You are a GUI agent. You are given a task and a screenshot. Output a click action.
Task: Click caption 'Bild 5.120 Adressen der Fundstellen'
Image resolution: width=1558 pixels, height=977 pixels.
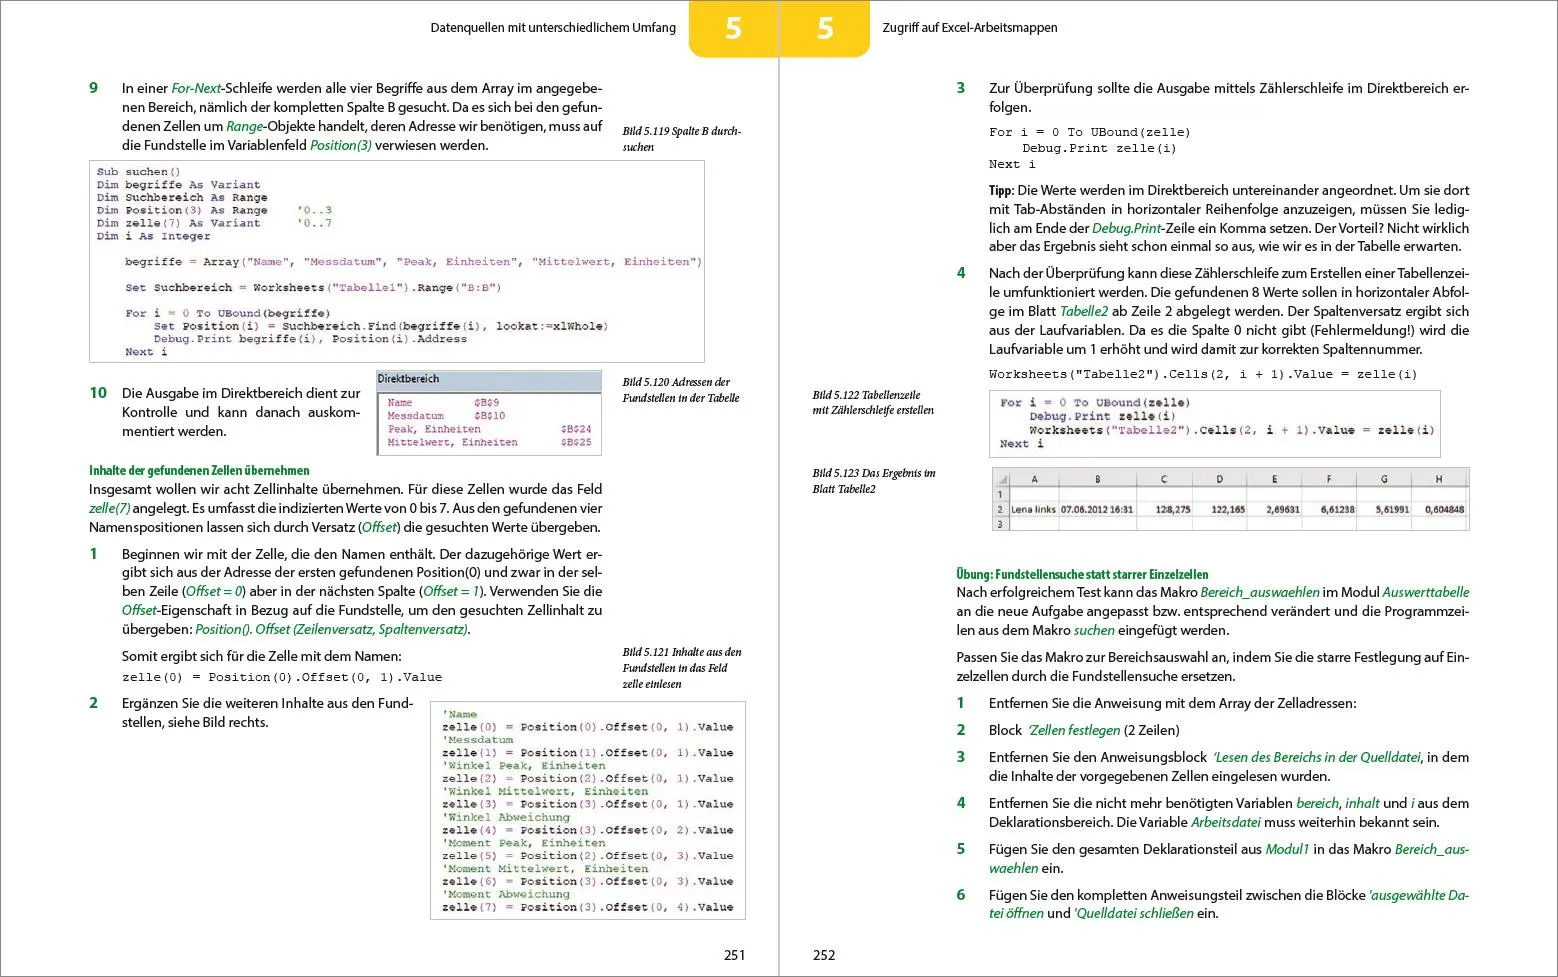point(680,390)
